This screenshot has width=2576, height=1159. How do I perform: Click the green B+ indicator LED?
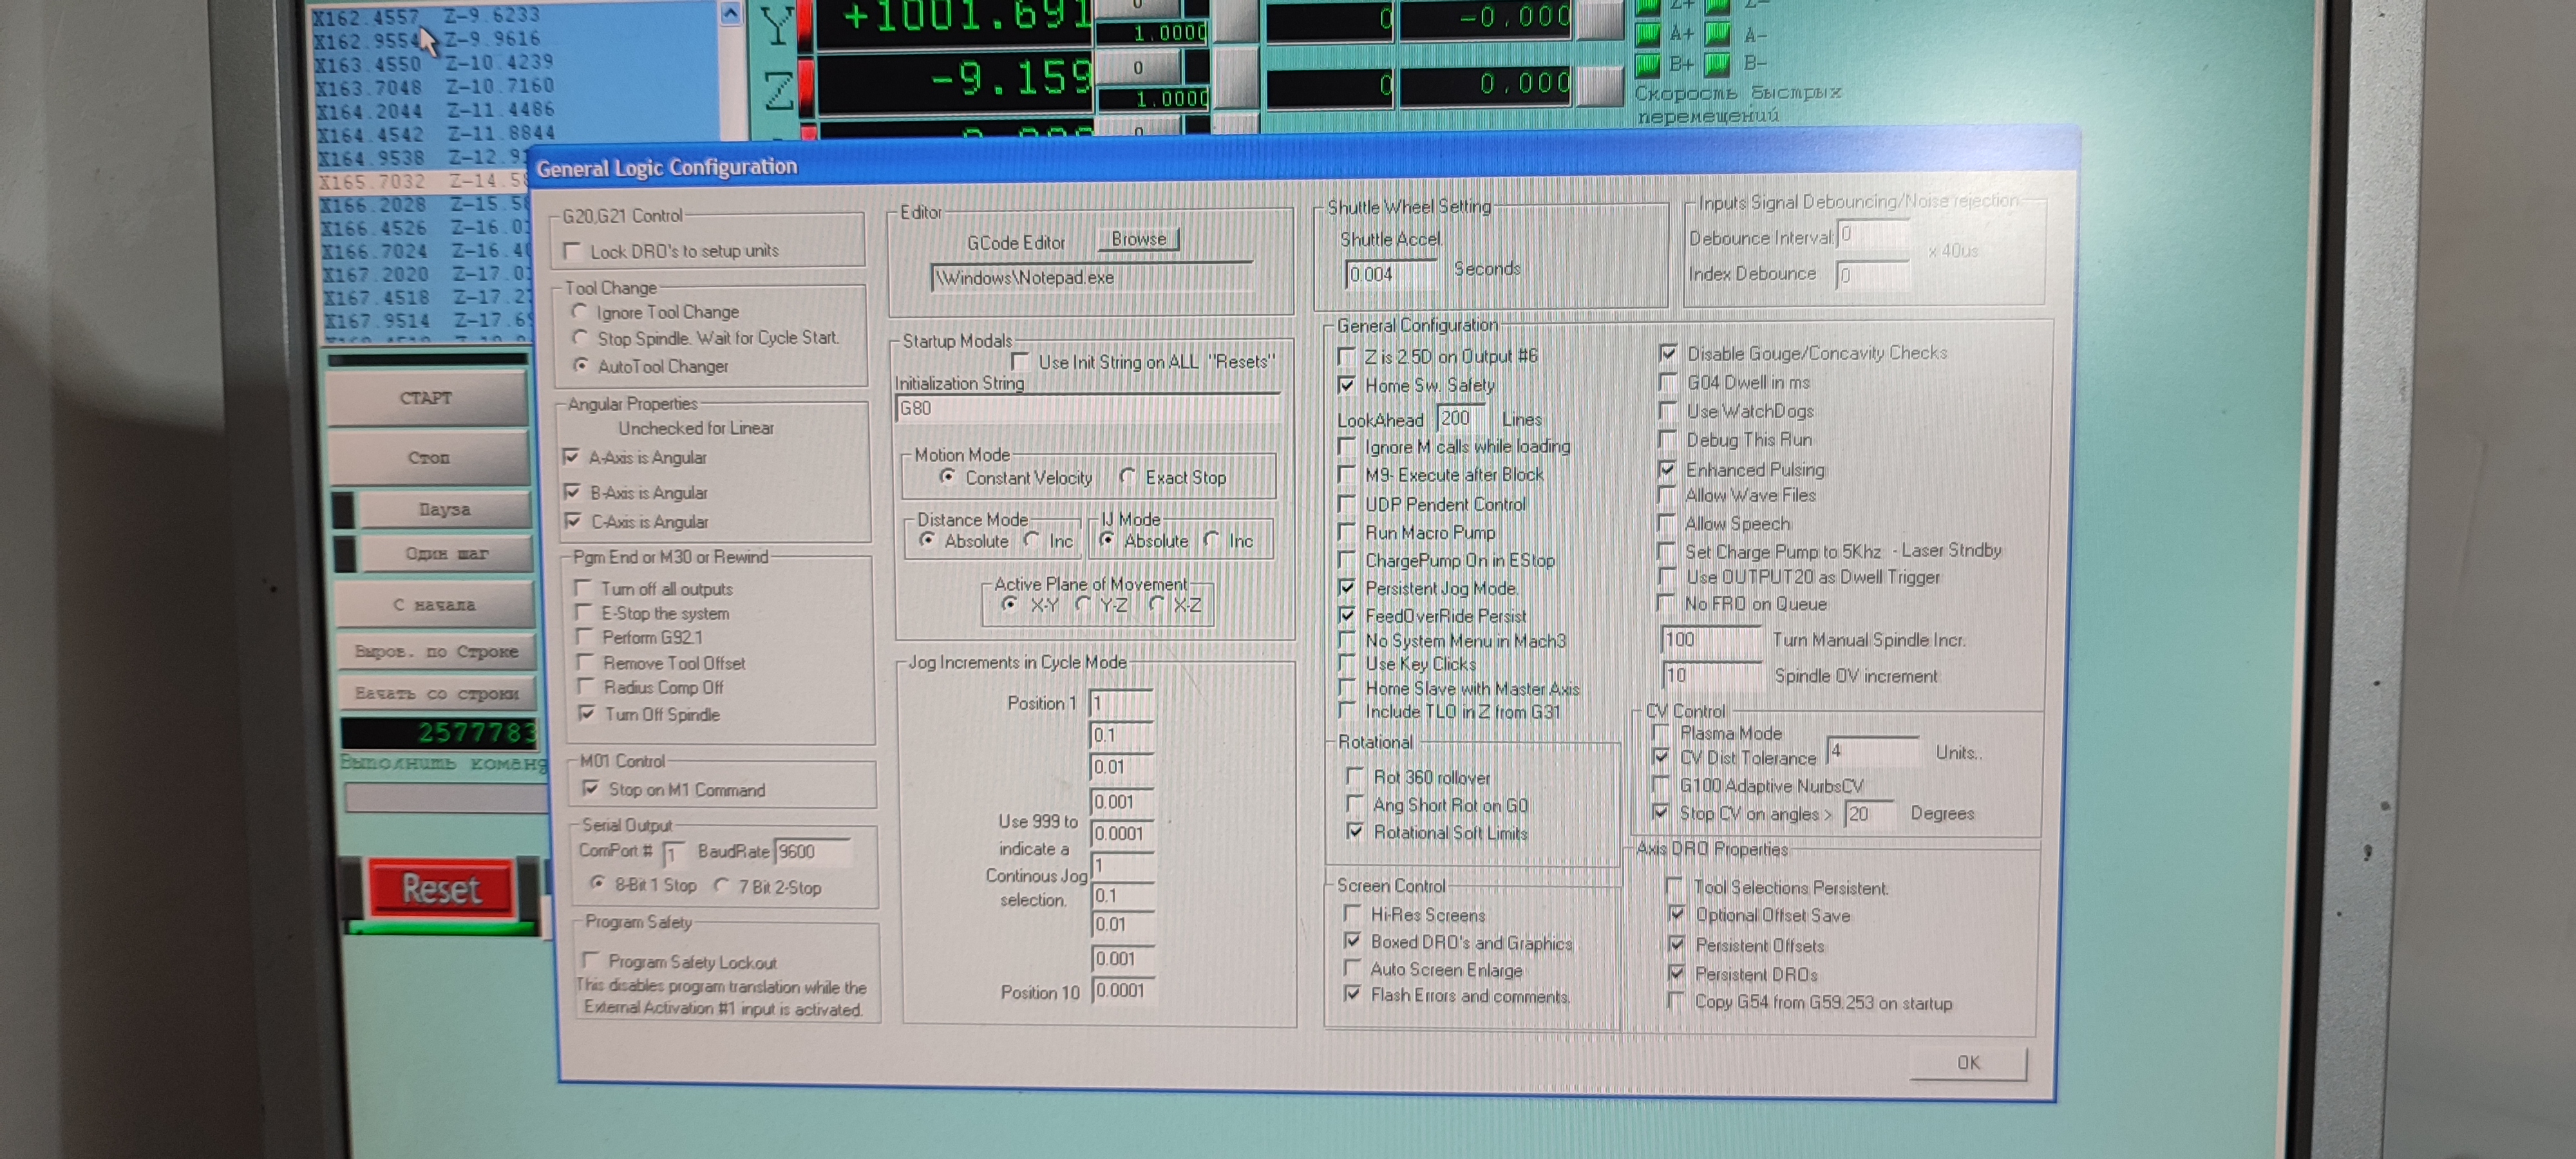pos(1647,66)
